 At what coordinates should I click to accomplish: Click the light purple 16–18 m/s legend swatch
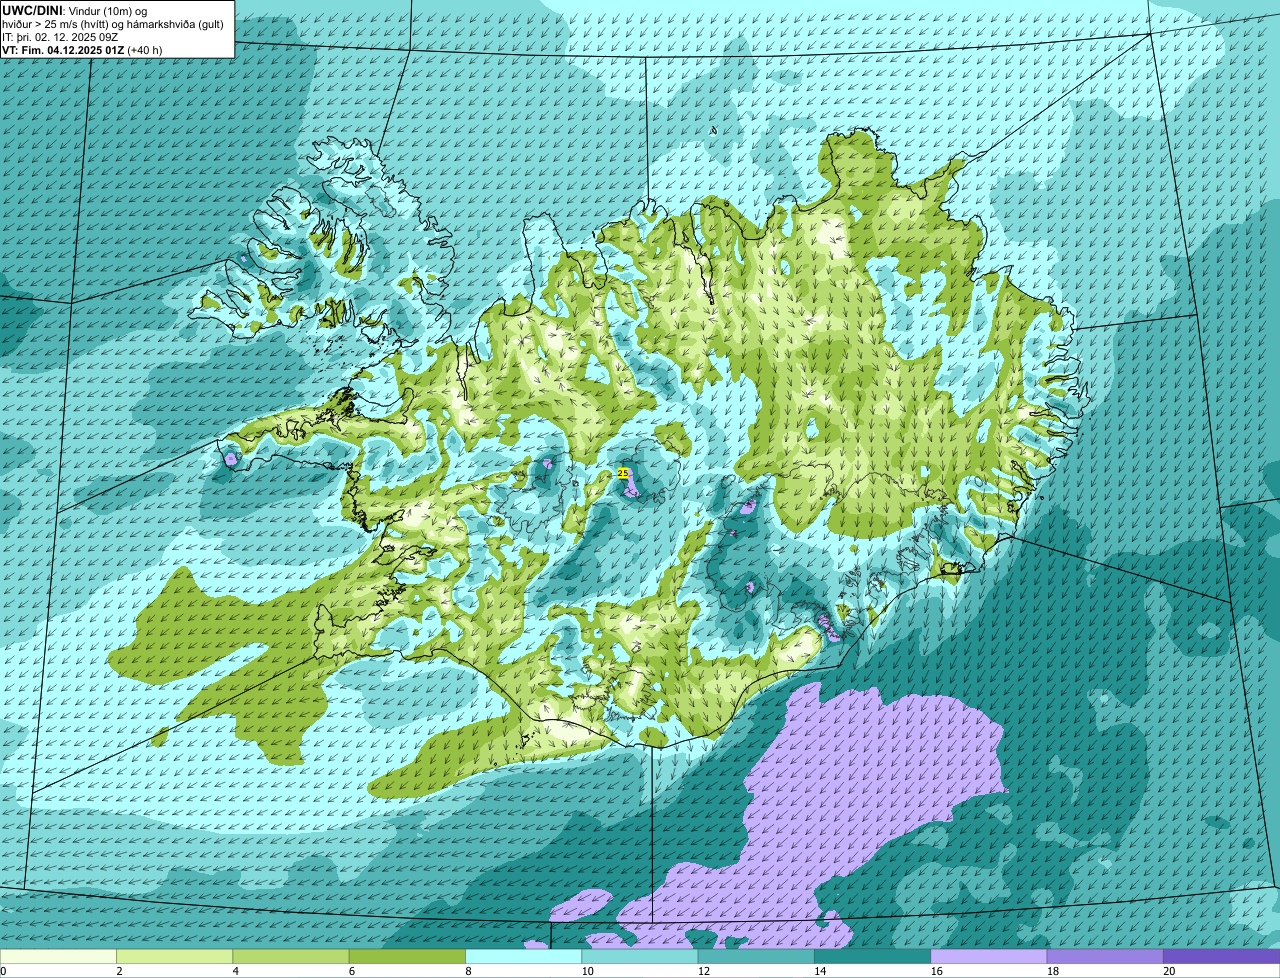(x=989, y=957)
